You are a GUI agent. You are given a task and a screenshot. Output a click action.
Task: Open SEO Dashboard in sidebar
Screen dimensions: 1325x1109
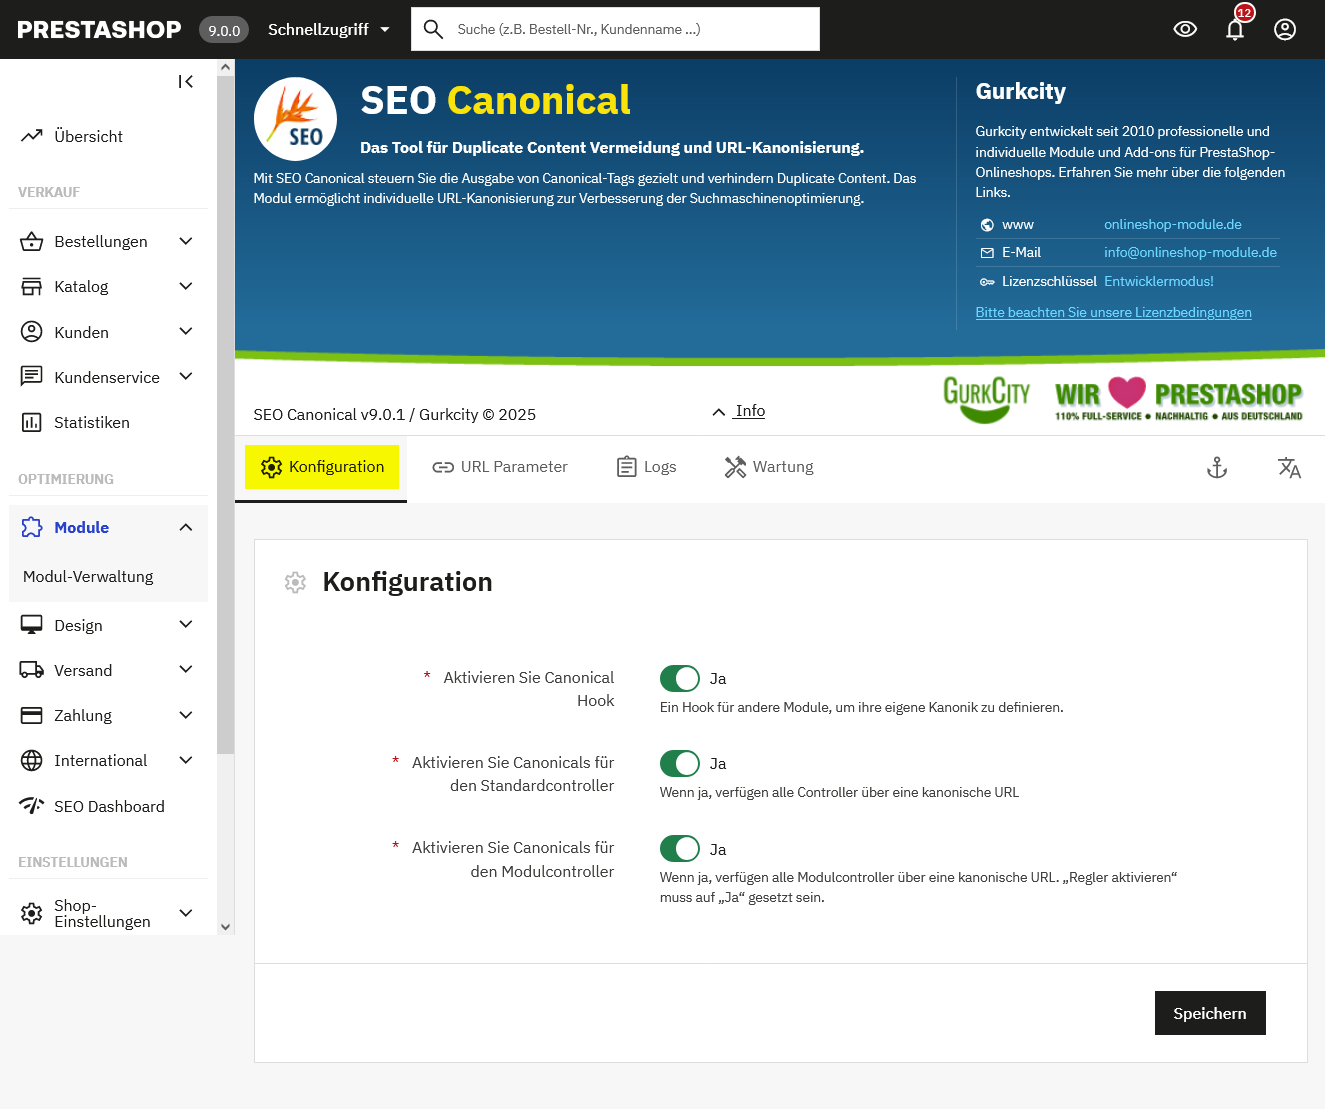click(109, 806)
